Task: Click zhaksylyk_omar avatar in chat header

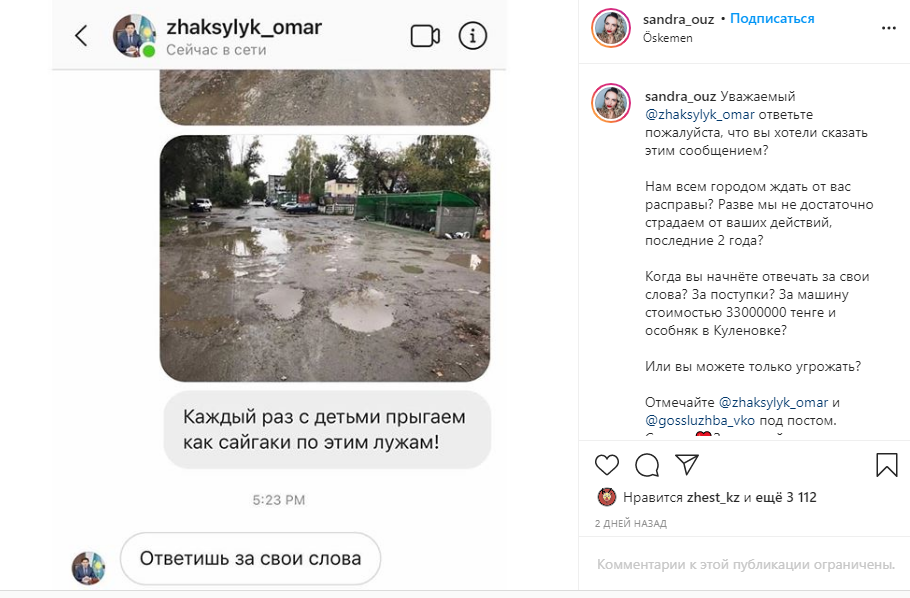Action: 134,36
